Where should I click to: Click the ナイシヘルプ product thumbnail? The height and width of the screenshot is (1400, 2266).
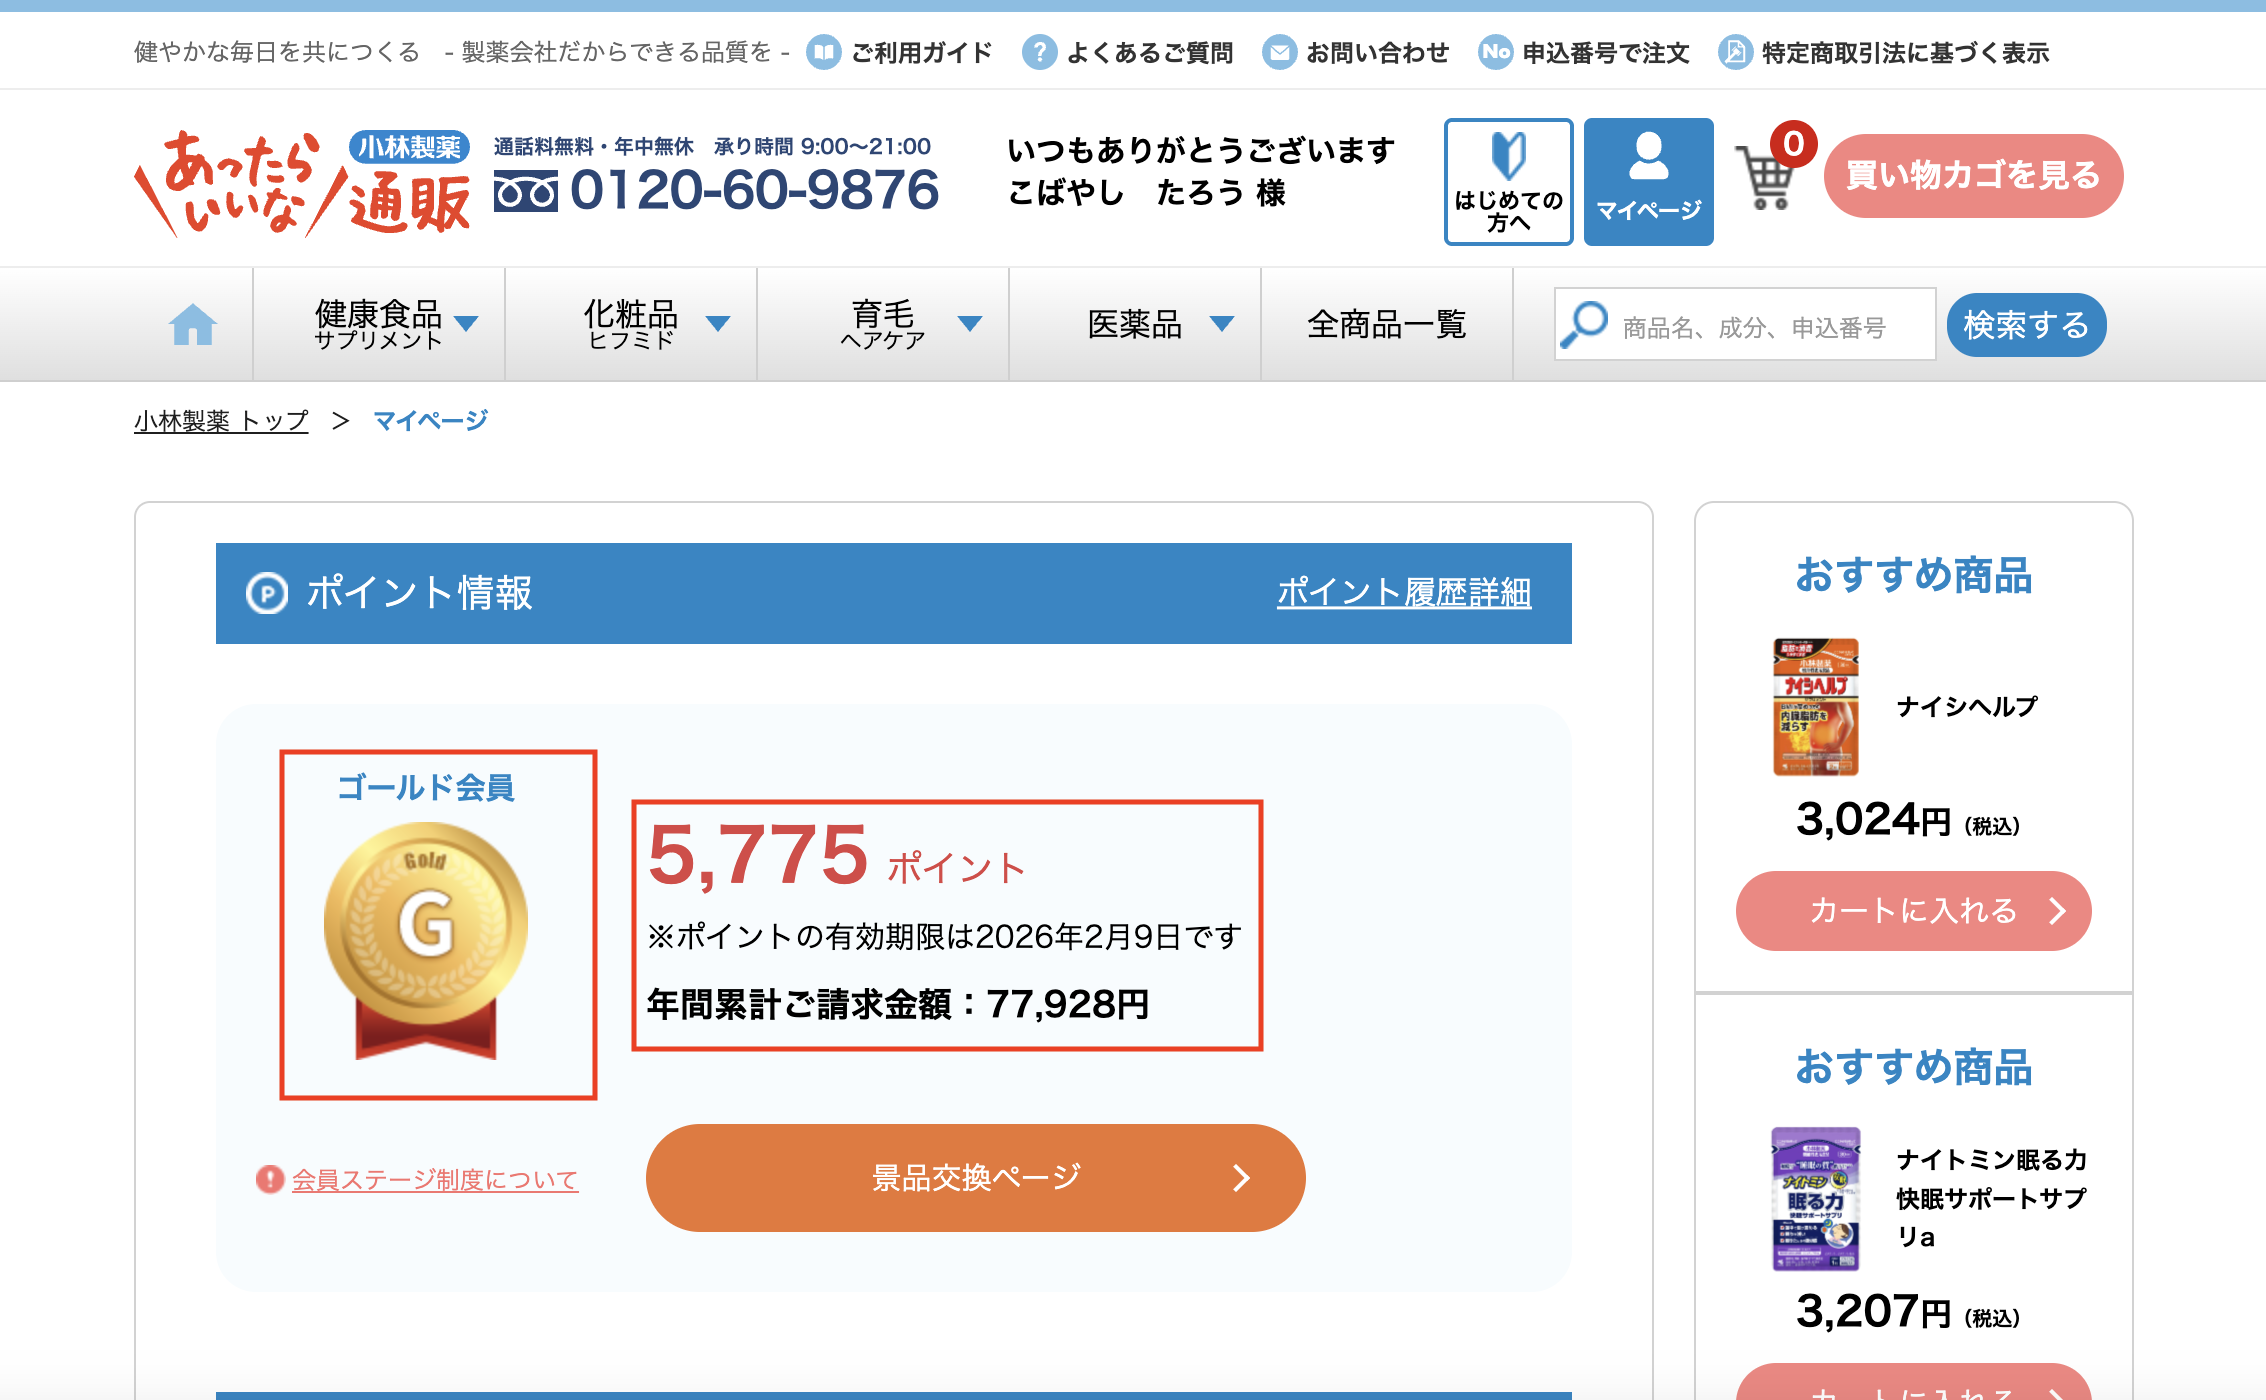[1815, 707]
